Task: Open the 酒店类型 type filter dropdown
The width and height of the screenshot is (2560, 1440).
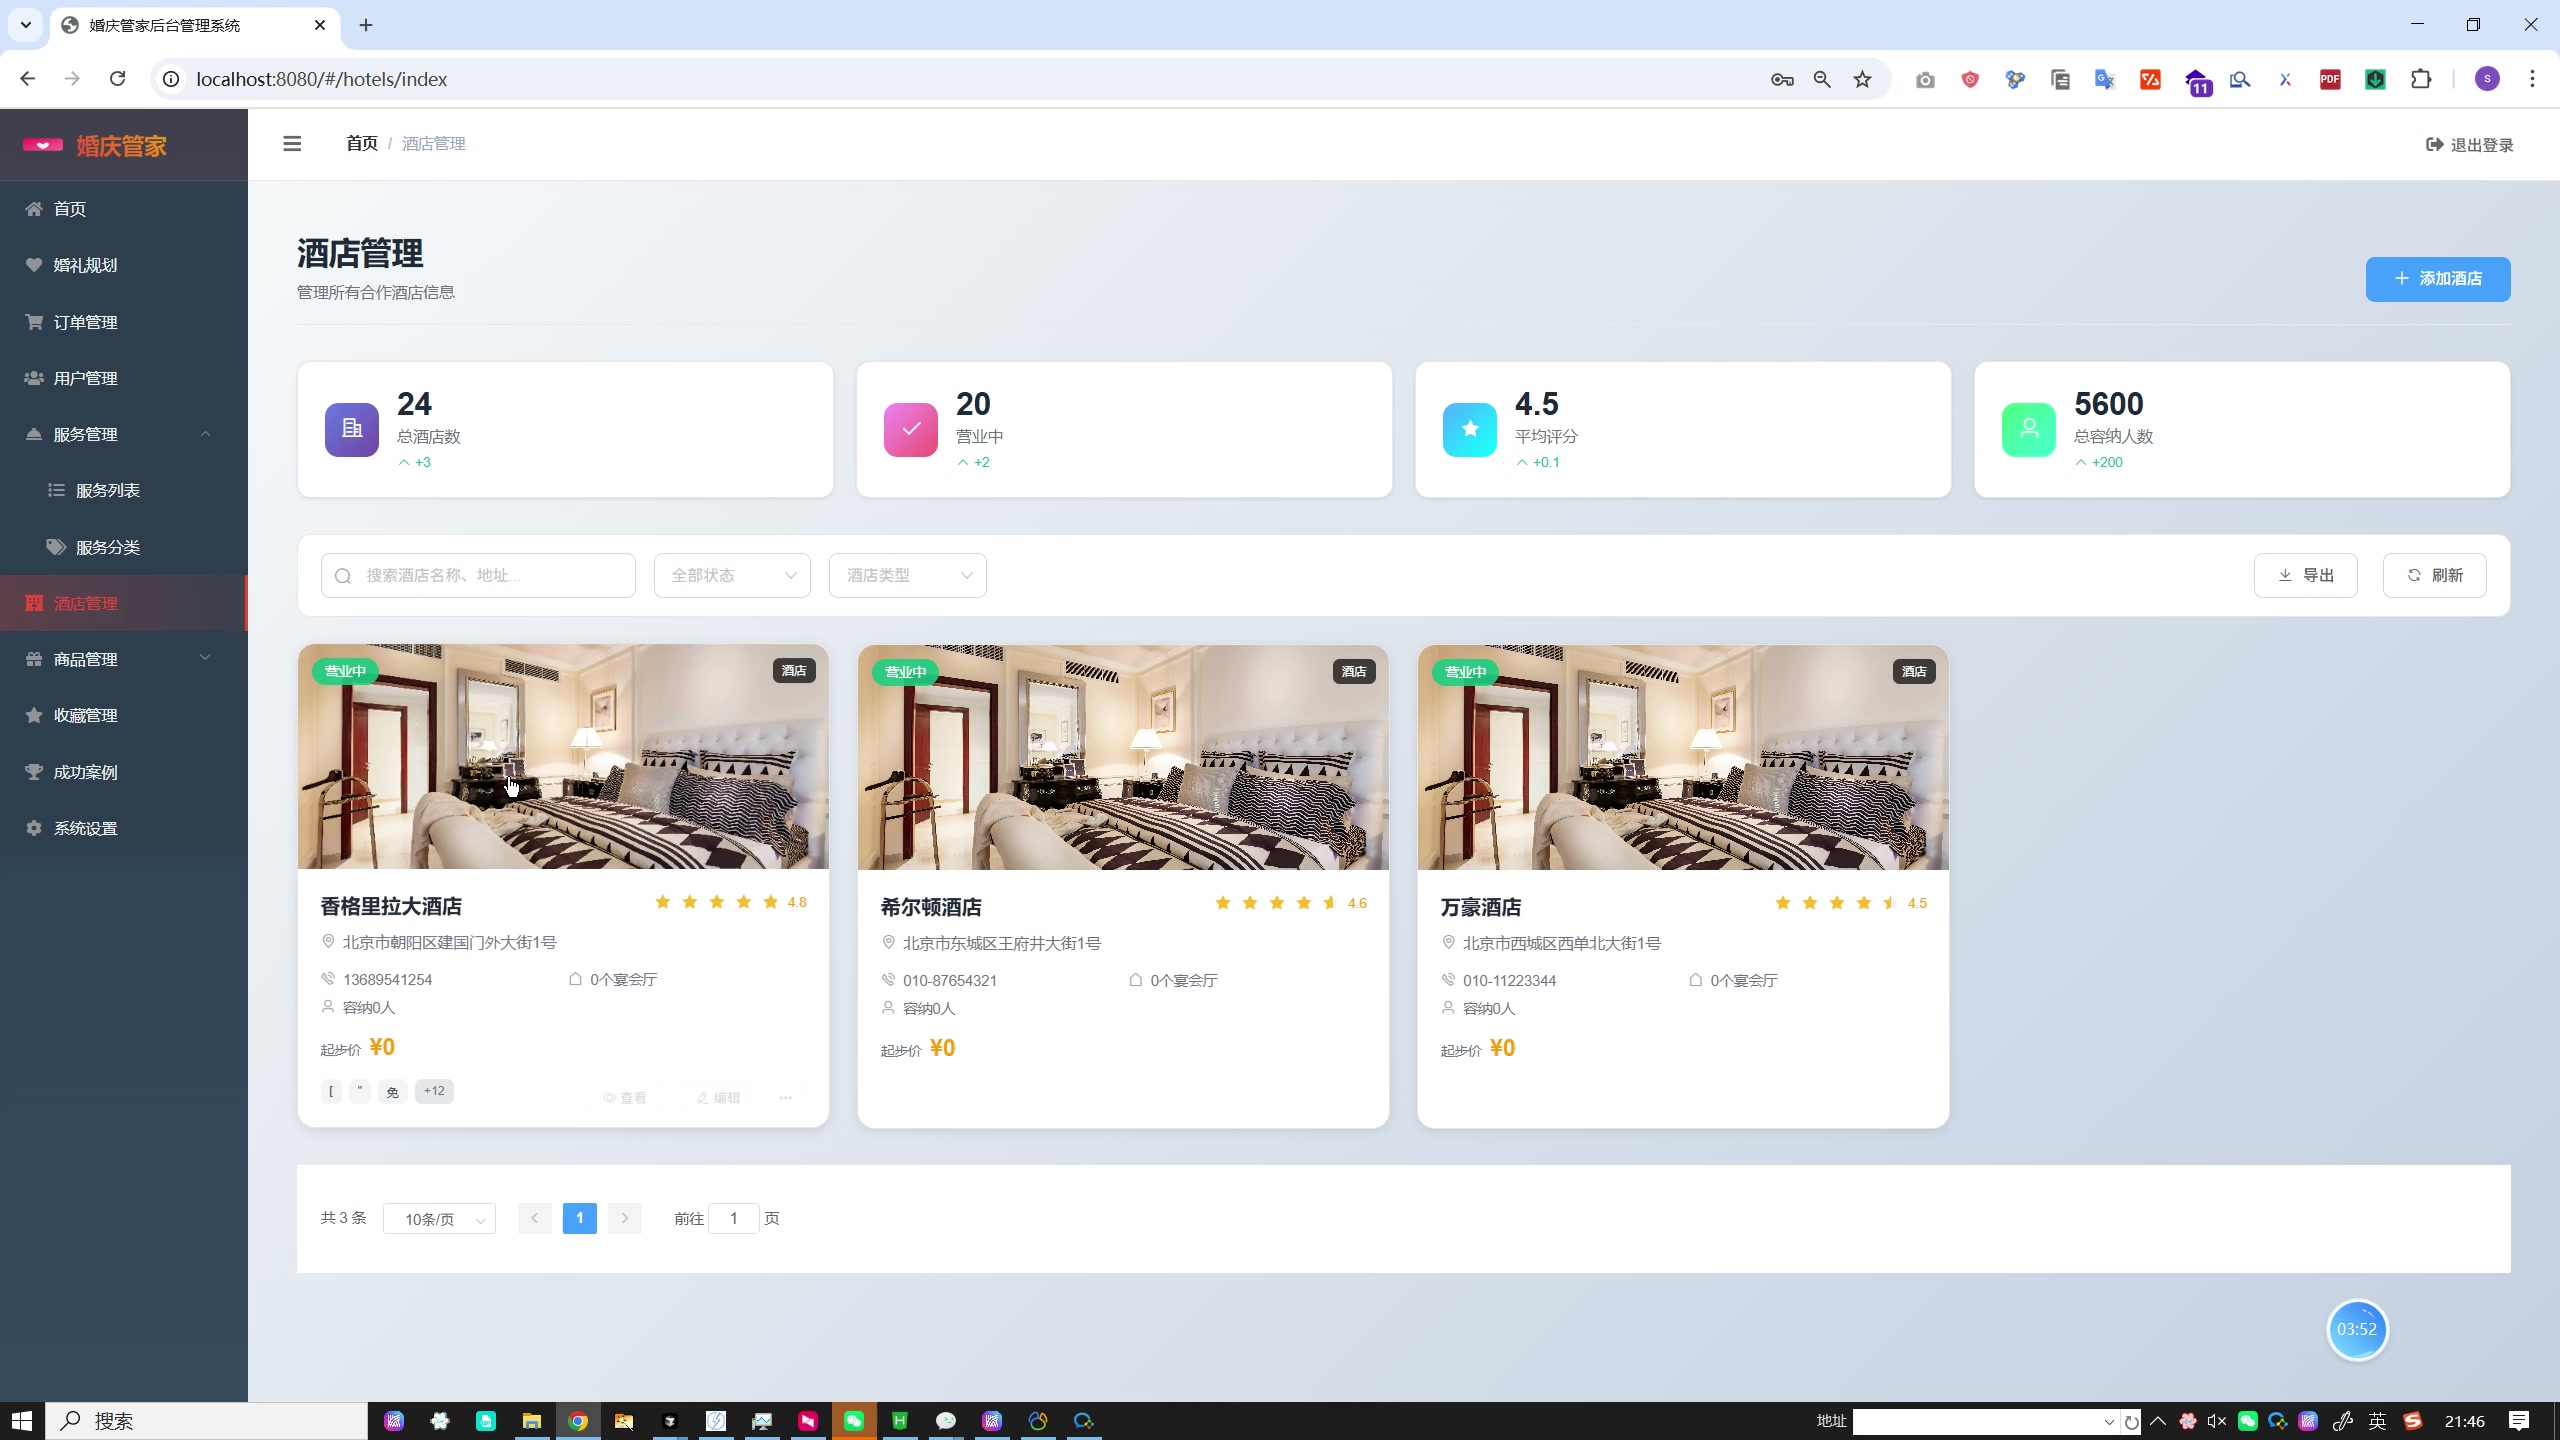Action: [907, 575]
